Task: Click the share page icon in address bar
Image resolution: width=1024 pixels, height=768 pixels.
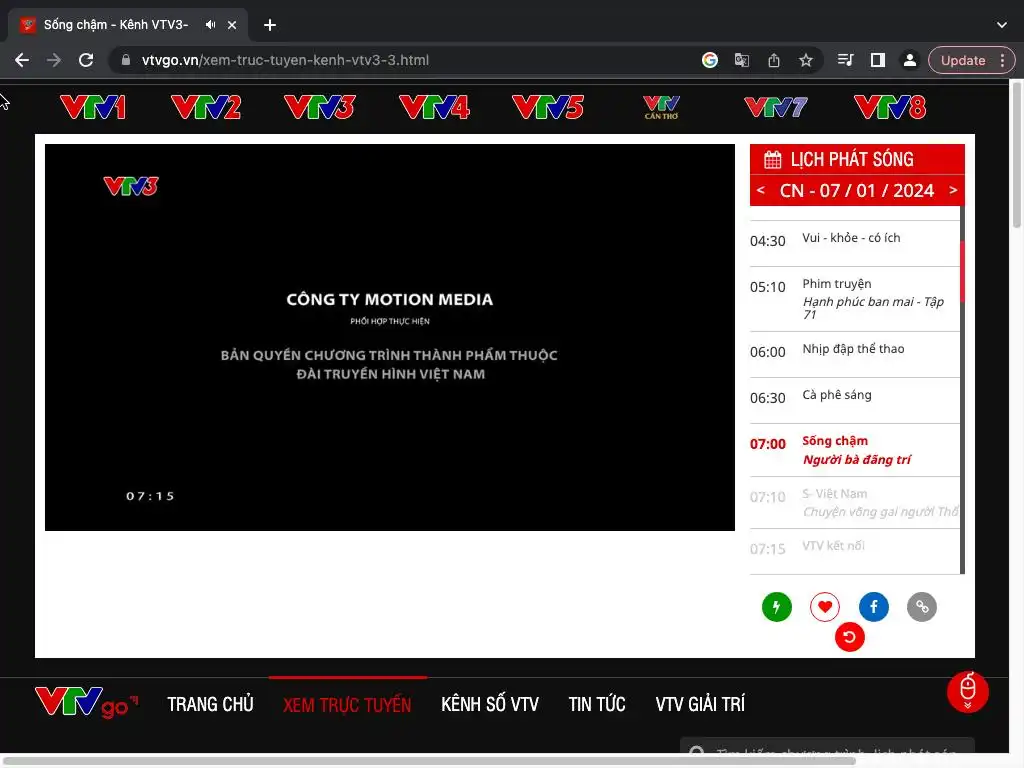Action: click(x=774, y=60)
